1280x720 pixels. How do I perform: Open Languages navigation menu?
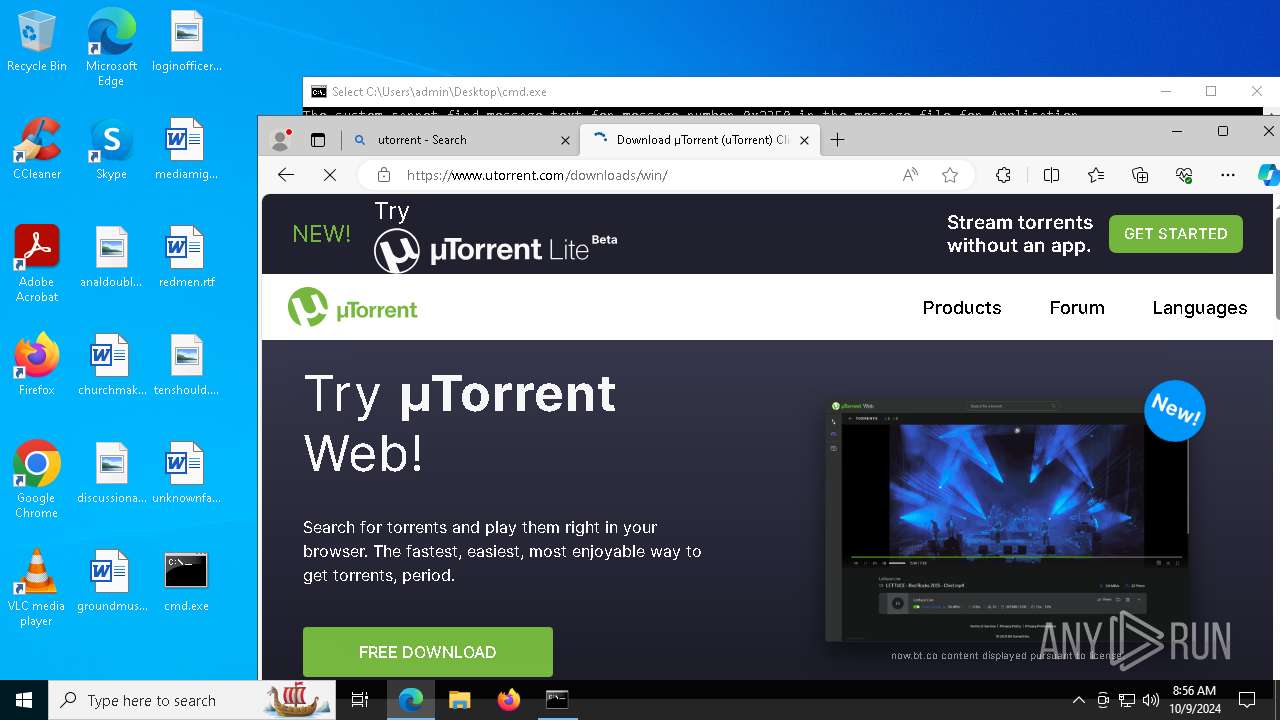pyautogui.click(x=1200, y=308)
